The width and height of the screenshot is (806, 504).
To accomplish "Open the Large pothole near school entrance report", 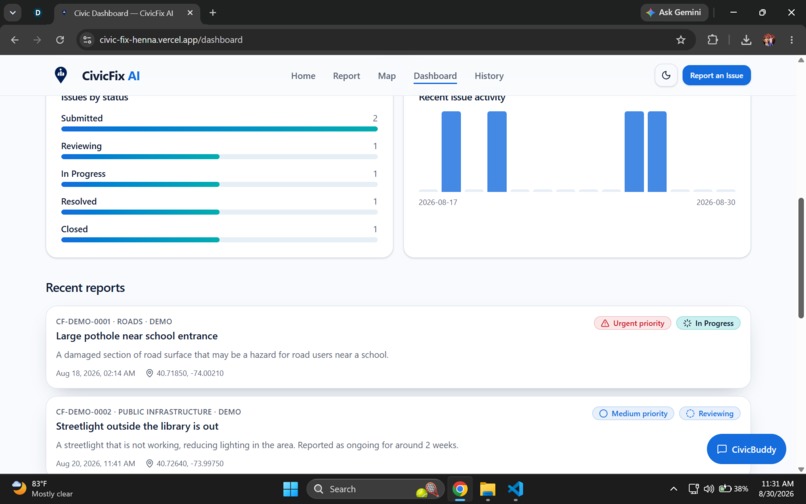I will click(x=137, y=336).
